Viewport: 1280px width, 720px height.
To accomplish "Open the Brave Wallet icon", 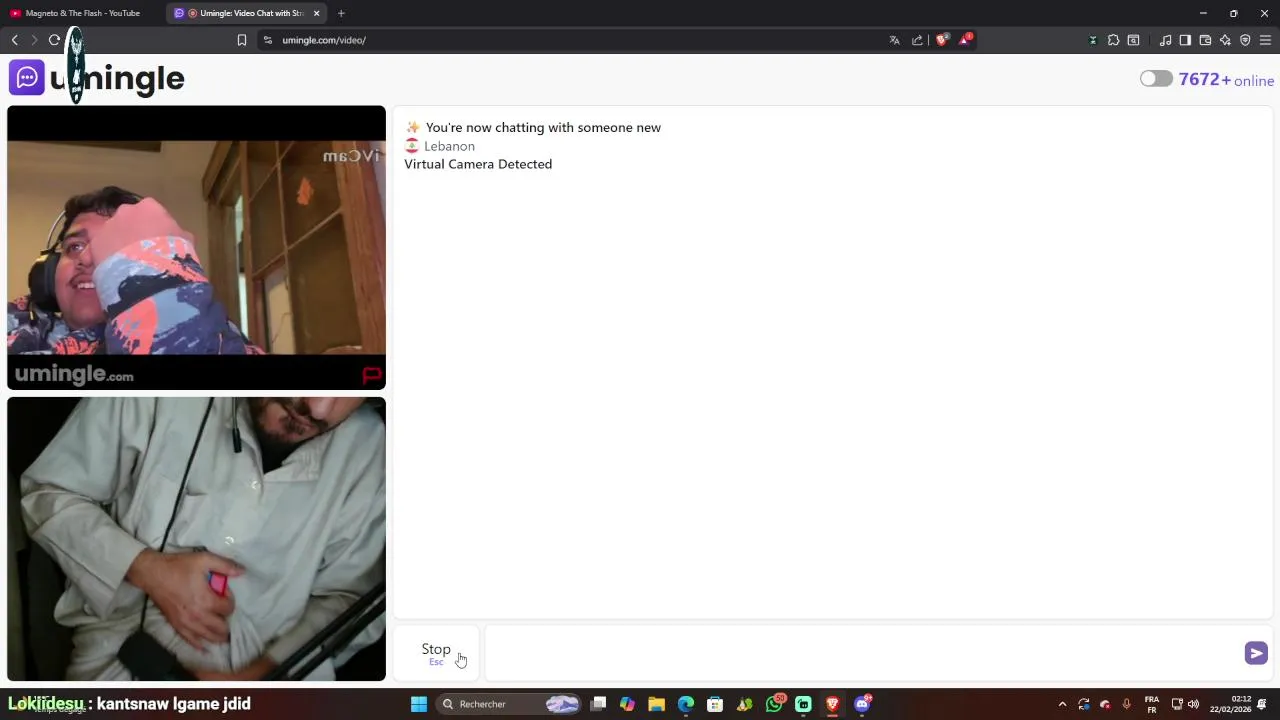I will [x=1205, y=40].
